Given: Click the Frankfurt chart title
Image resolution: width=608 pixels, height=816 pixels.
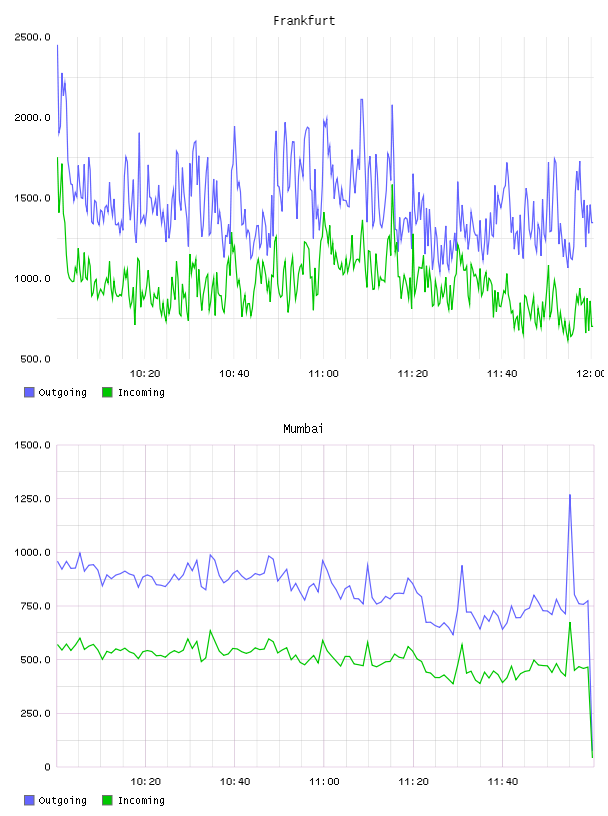Looking at the screenshot, I should (304, 21).
